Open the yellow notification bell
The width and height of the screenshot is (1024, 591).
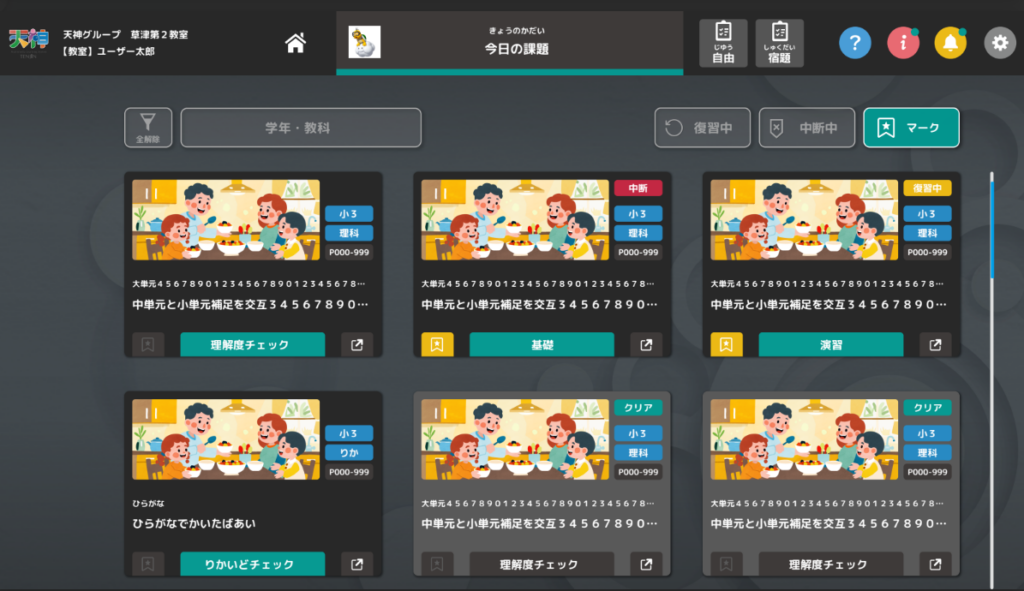950,43
